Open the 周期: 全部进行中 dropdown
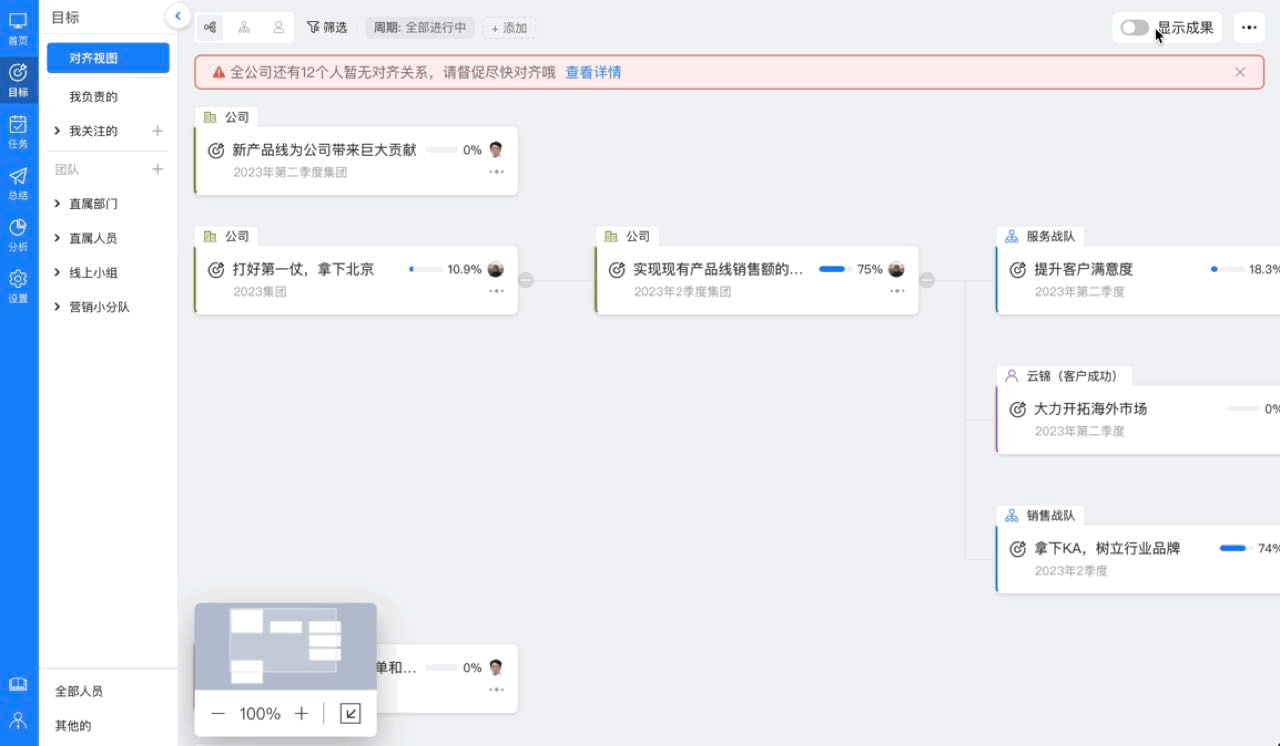1280x746 pixels. (420, 28)
